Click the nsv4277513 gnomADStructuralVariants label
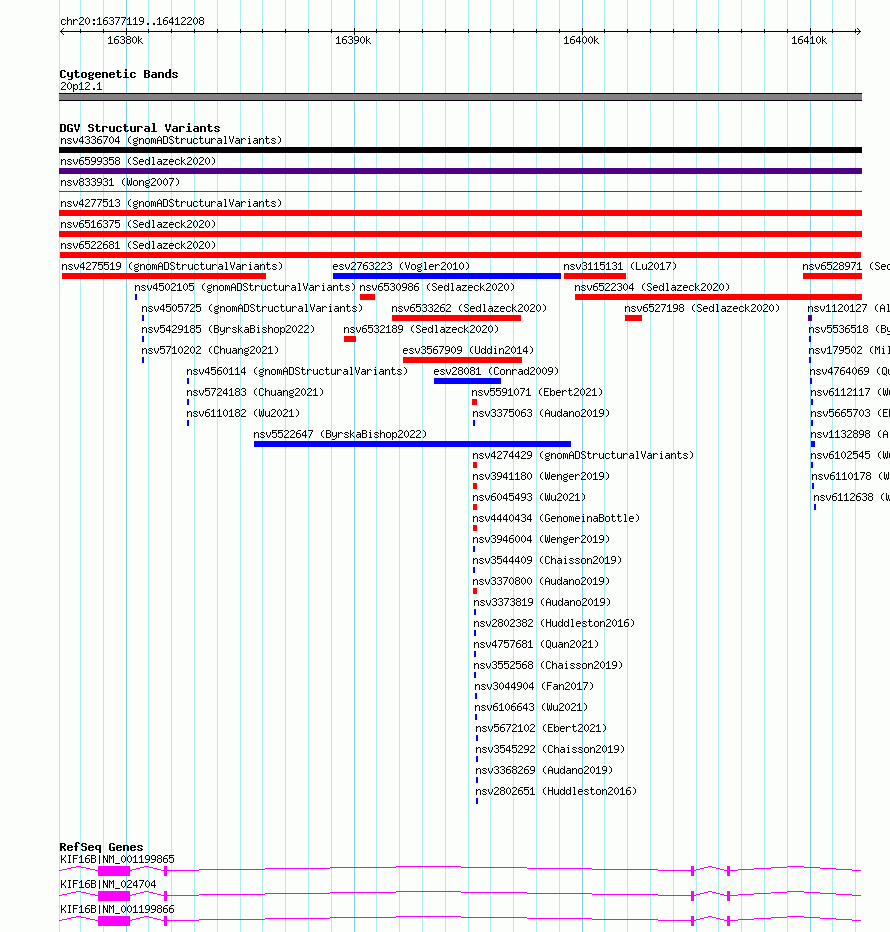 [171, 203]
